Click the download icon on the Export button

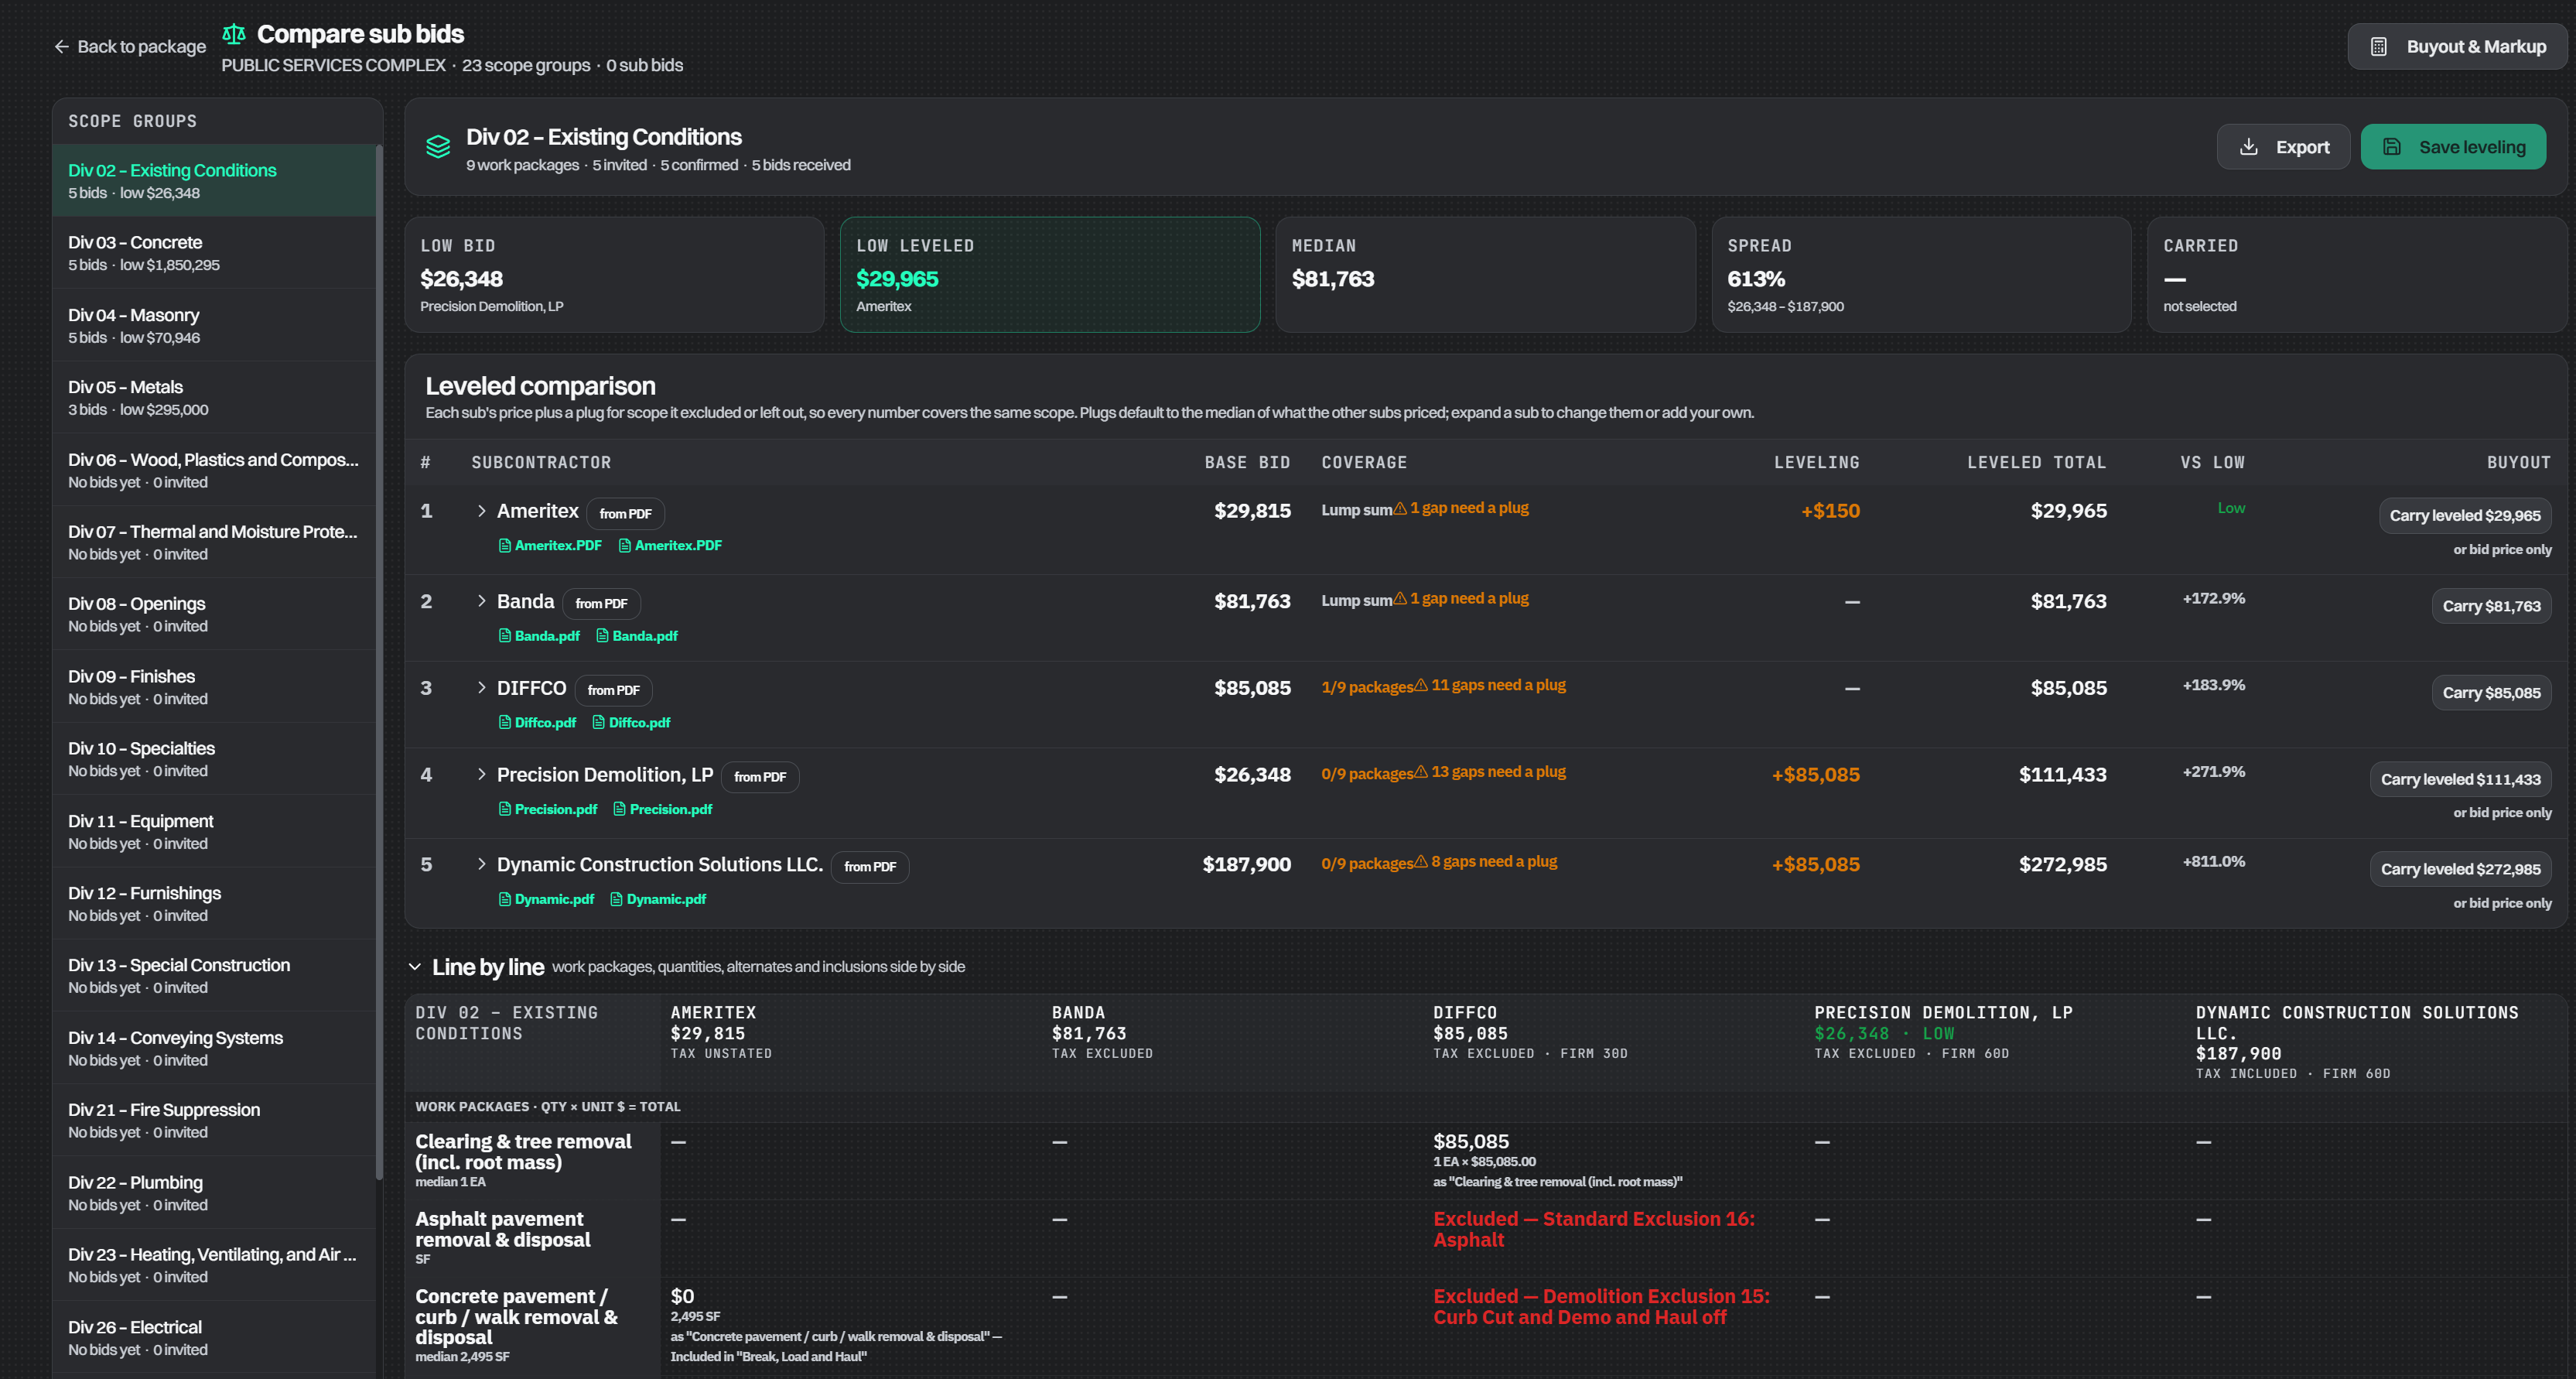[2249, 147]
